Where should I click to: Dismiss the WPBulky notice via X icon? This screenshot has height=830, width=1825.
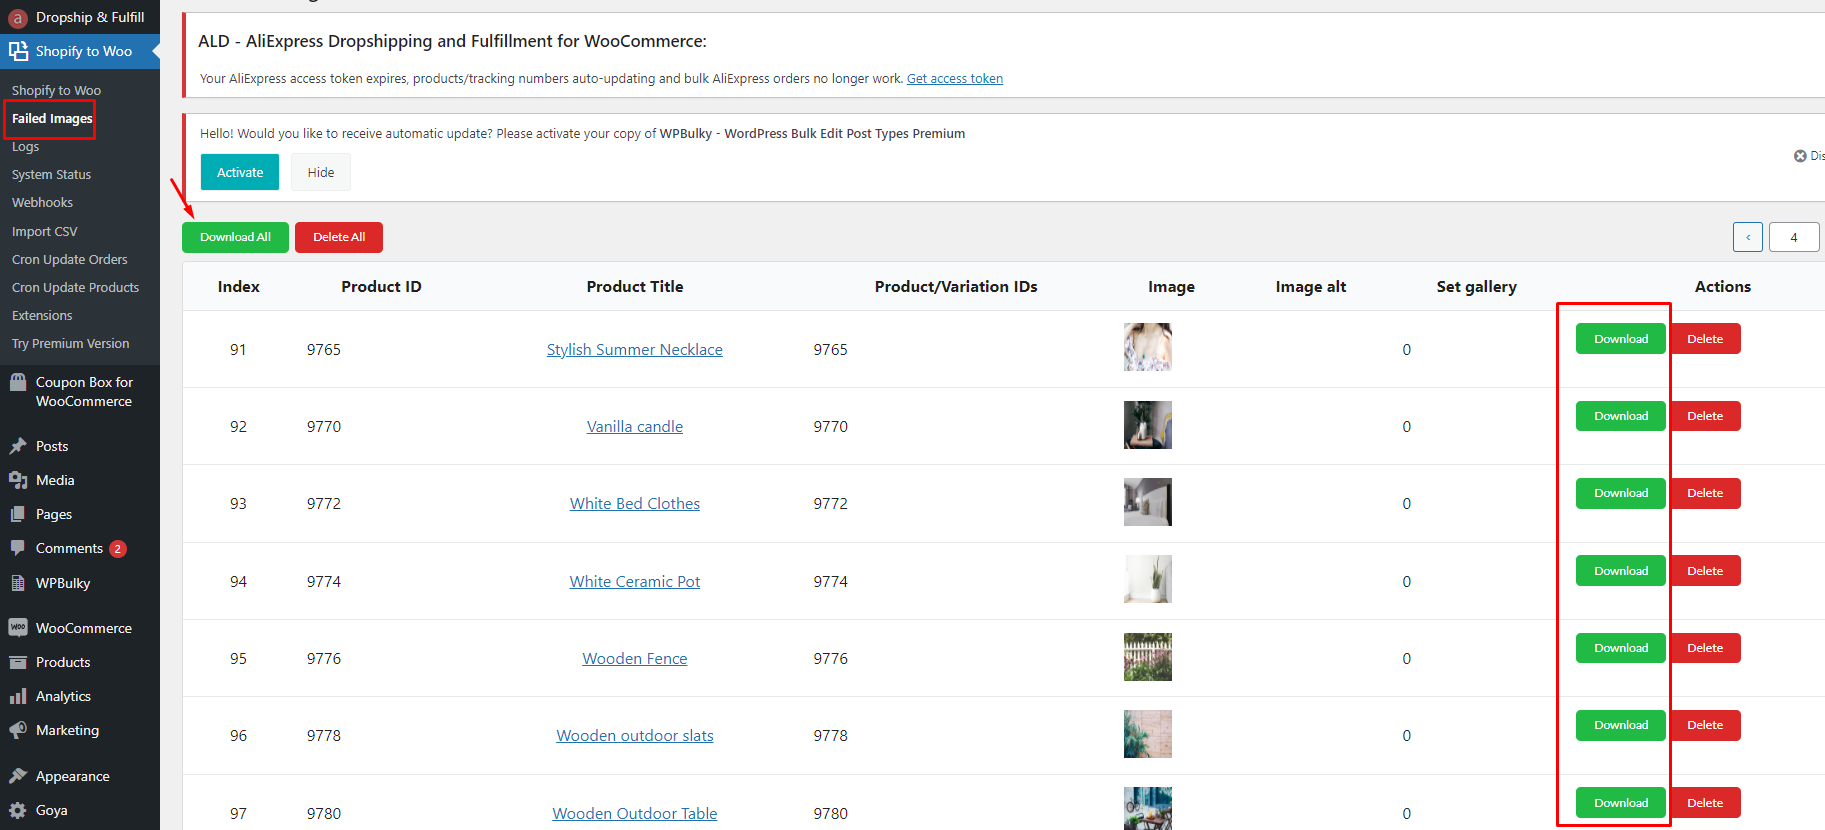pyautogui.click(x=1800, y=156)
